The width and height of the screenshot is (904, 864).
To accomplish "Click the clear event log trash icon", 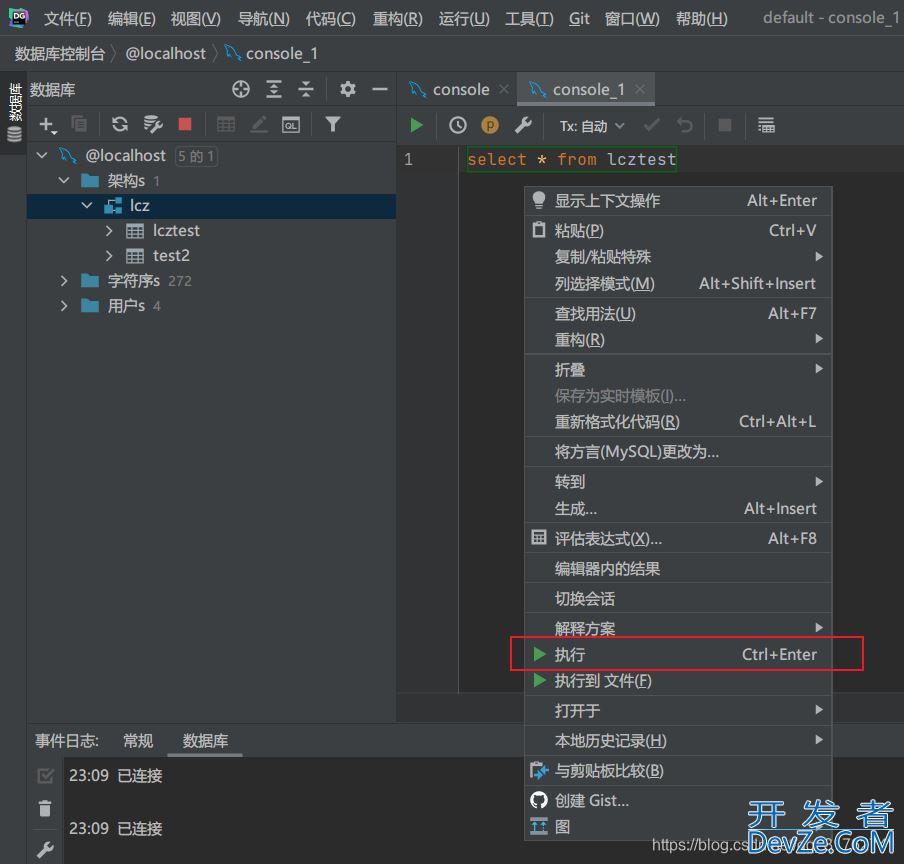I will [x=45, y=808].
